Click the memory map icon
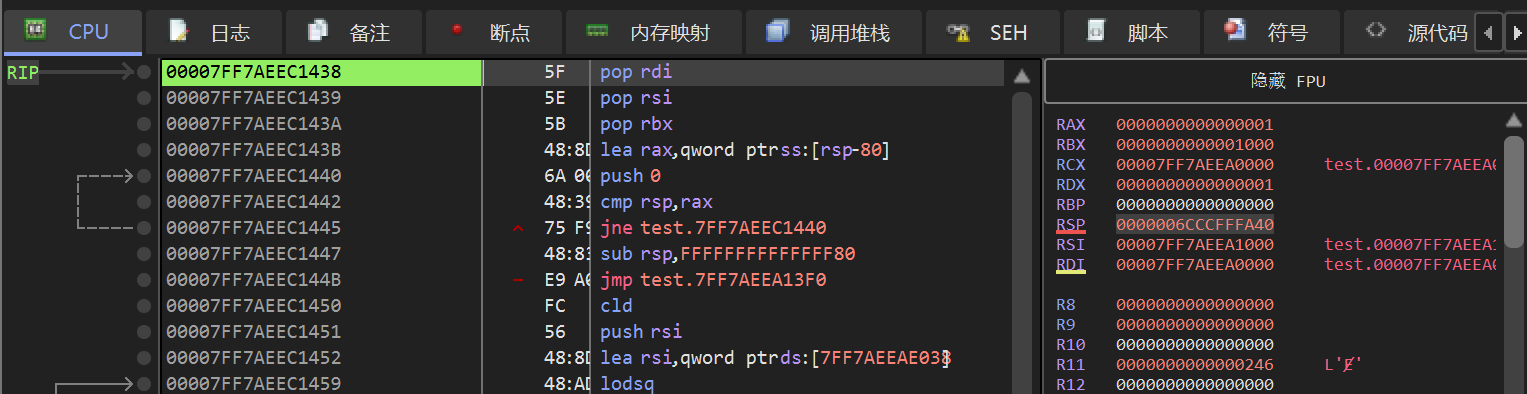The image size is (1527, 394). (597, 30)
